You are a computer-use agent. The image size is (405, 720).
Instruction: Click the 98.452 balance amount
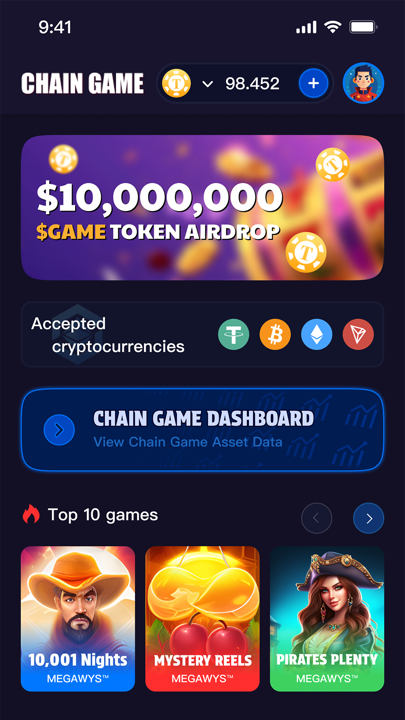252,84
